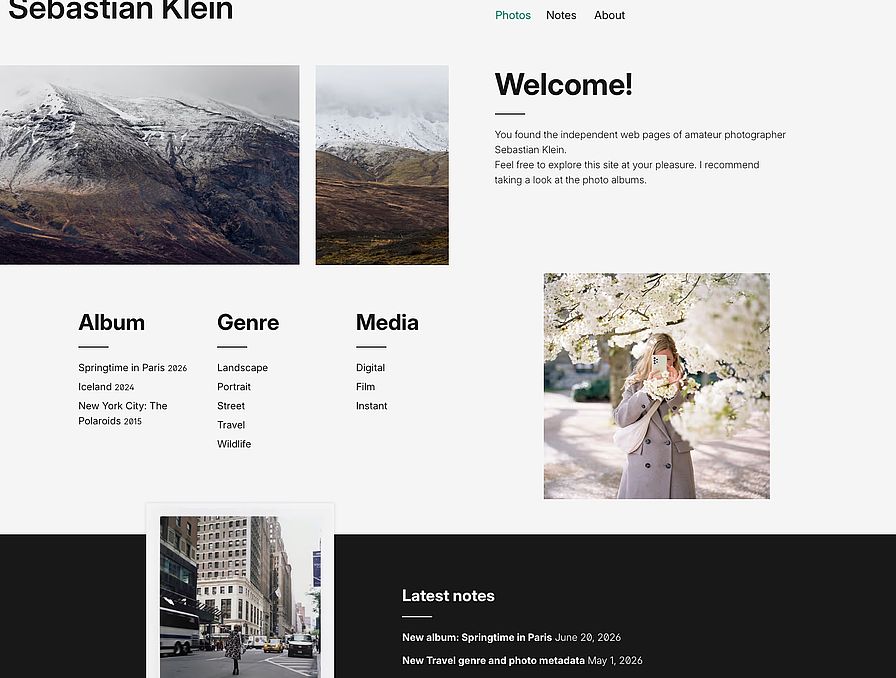Open the narrow snowy mountain hillside photo
The height and width of the screenshot is (678, 896).
click(x=382, y=165)
